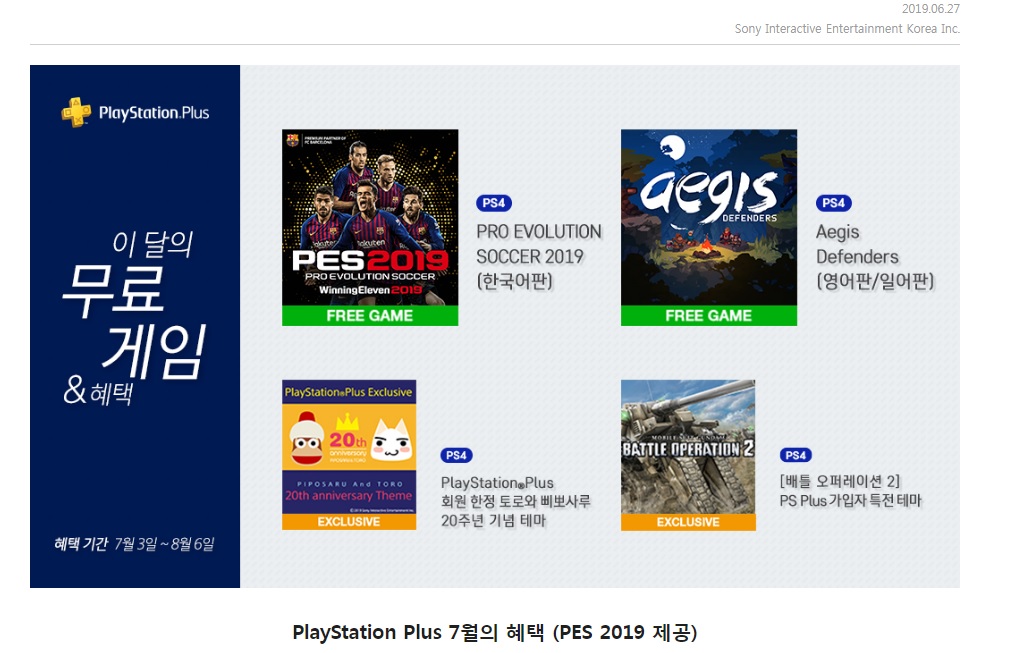The image size is (1018, 653).
Task: Click the 이 달의 무료 게임 headline
Action: (x=135, y=304)
